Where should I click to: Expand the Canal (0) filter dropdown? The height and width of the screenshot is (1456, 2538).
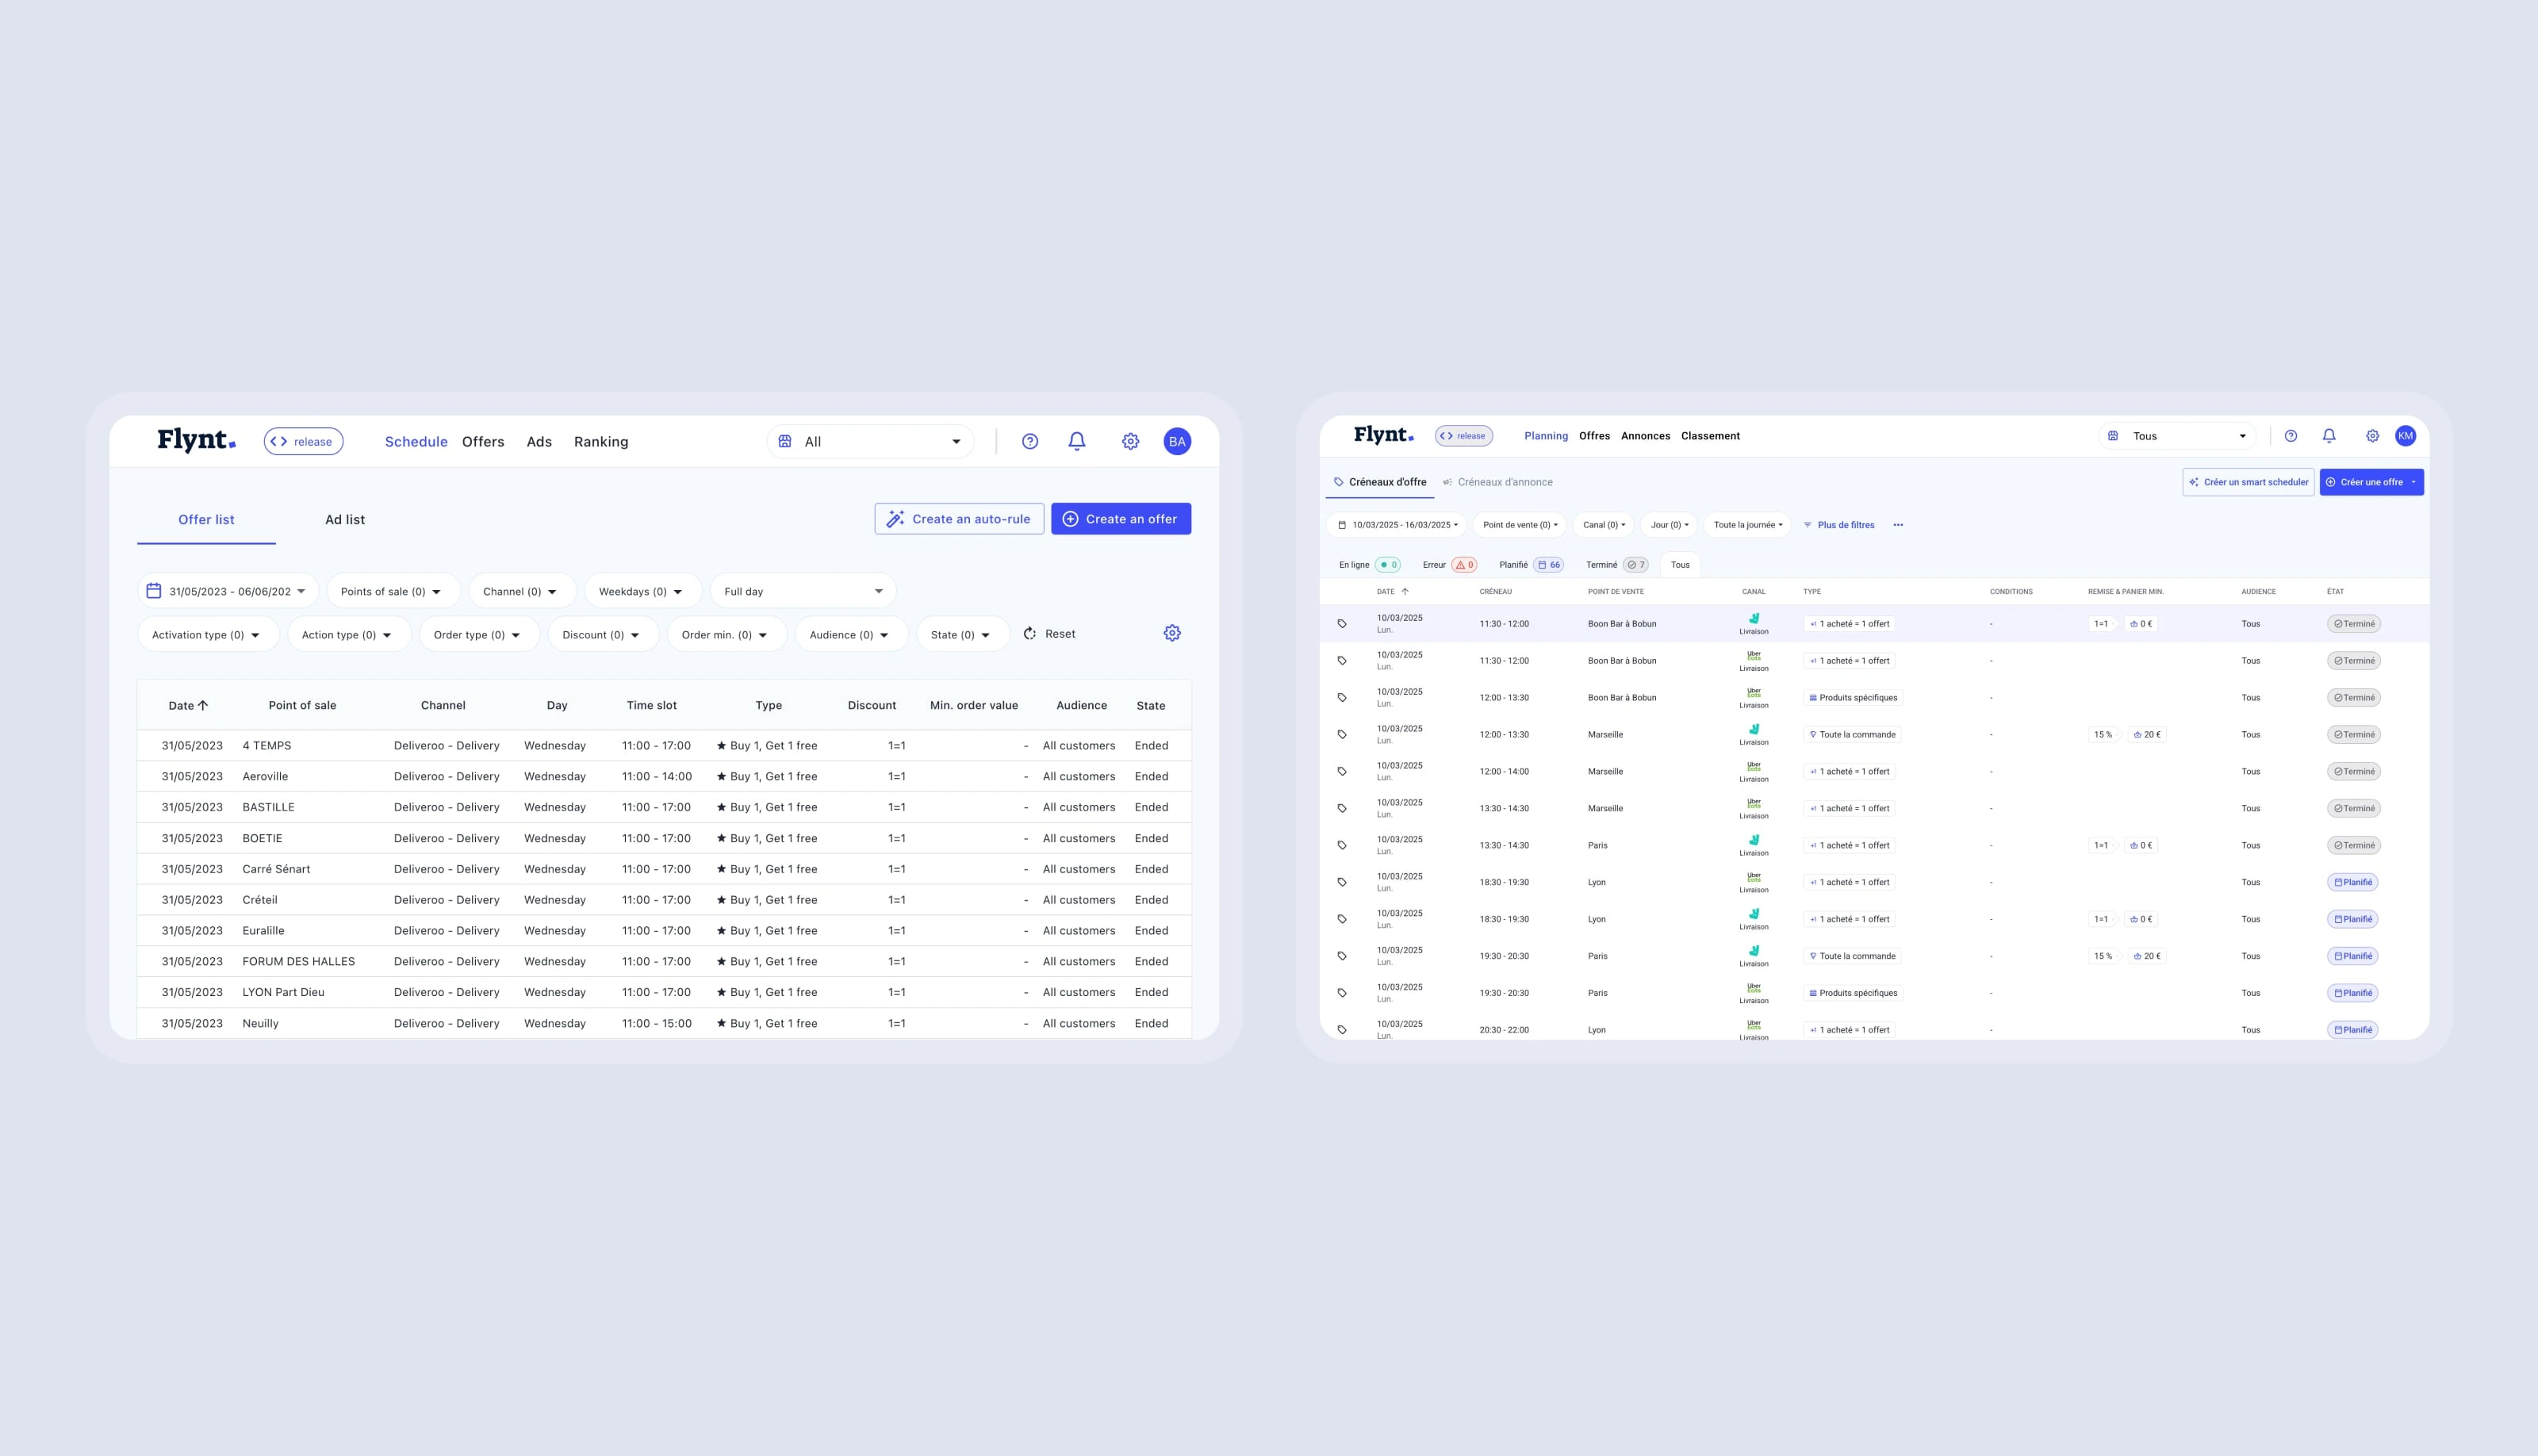1603,525
